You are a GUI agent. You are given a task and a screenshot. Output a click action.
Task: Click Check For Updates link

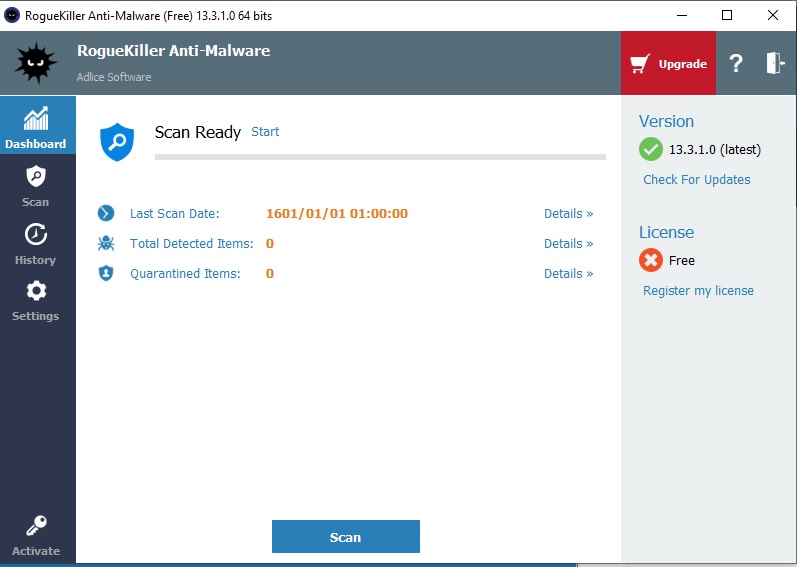pyautogui.click(x=696, y=179)
